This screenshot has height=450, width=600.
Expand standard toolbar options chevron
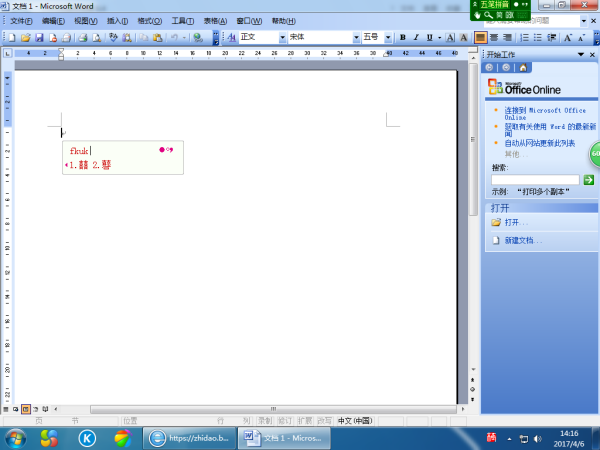tap(216, 38)
